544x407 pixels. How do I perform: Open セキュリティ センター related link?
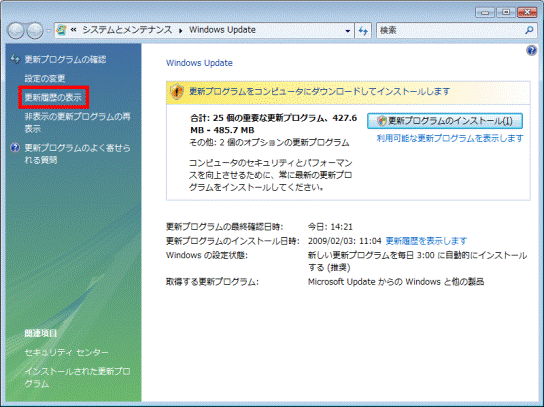[67, 353]
